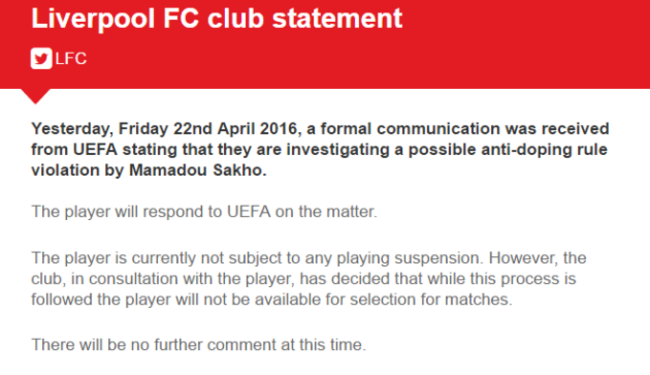Click the sentence "The player will respond to UEFA"
This screenshot has width=650, height=375.
(151, 212)
